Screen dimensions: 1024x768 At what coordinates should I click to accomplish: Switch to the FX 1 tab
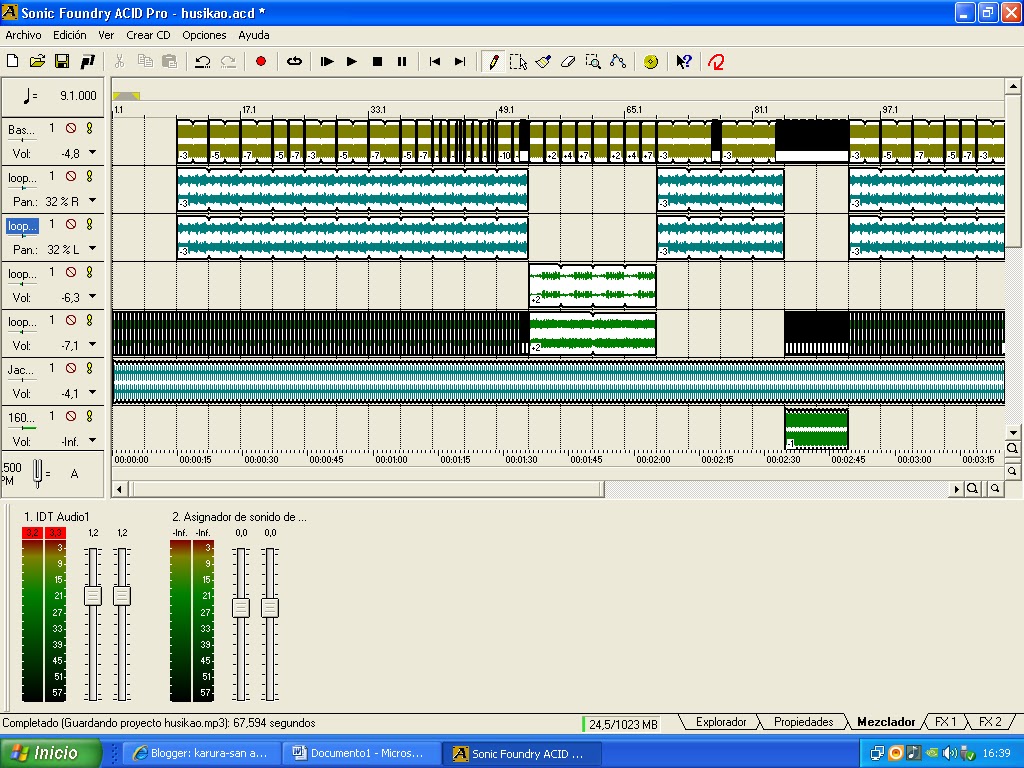coord(945,722)
